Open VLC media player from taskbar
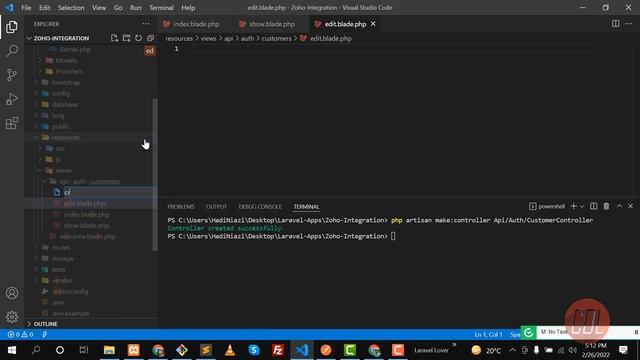Image resolution: width=640 pixels, height=360 pixels. (x=230, y=350)
